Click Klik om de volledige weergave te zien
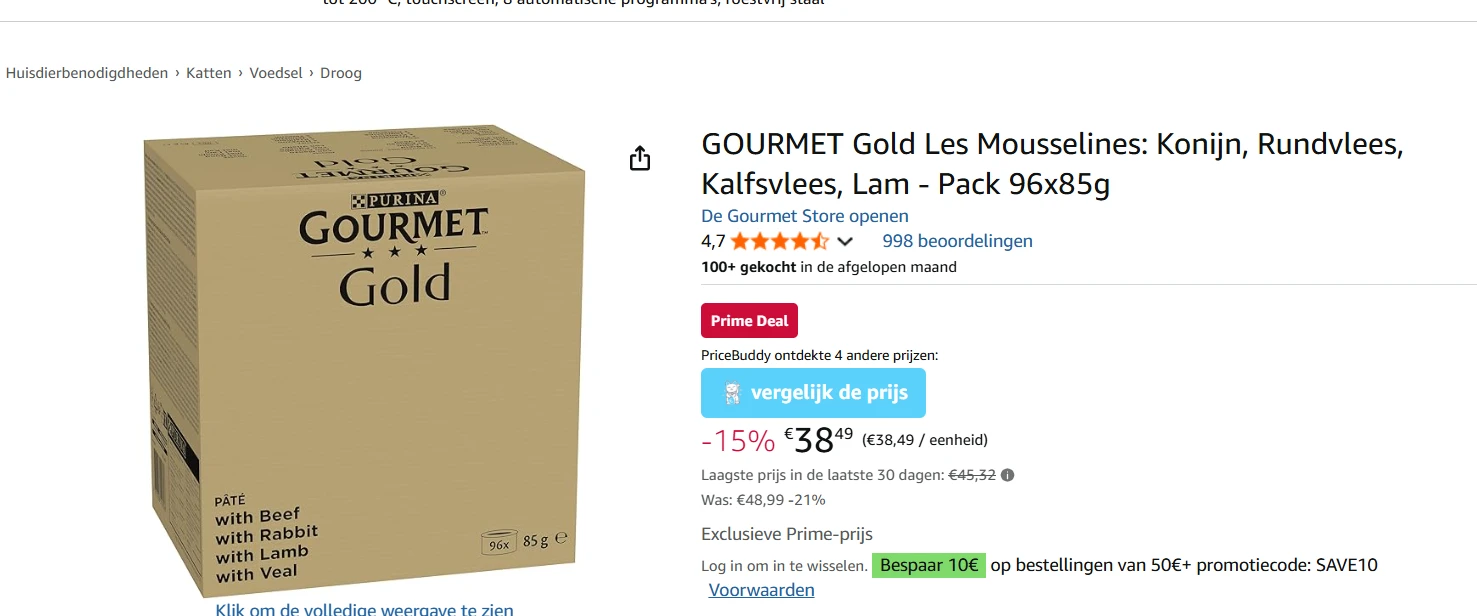The height and width of the screenshot is (616, 1477). point(364,609)
